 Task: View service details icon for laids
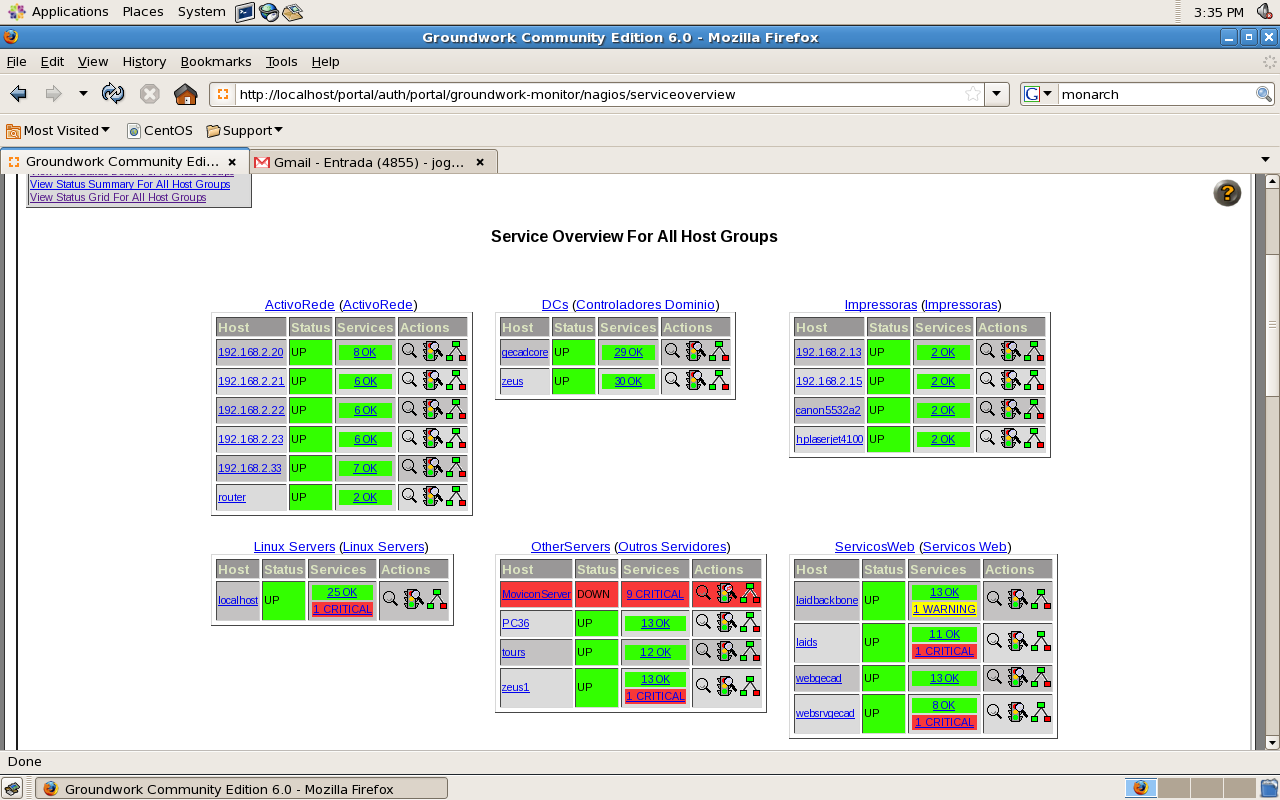click(x=1017, y=641)
